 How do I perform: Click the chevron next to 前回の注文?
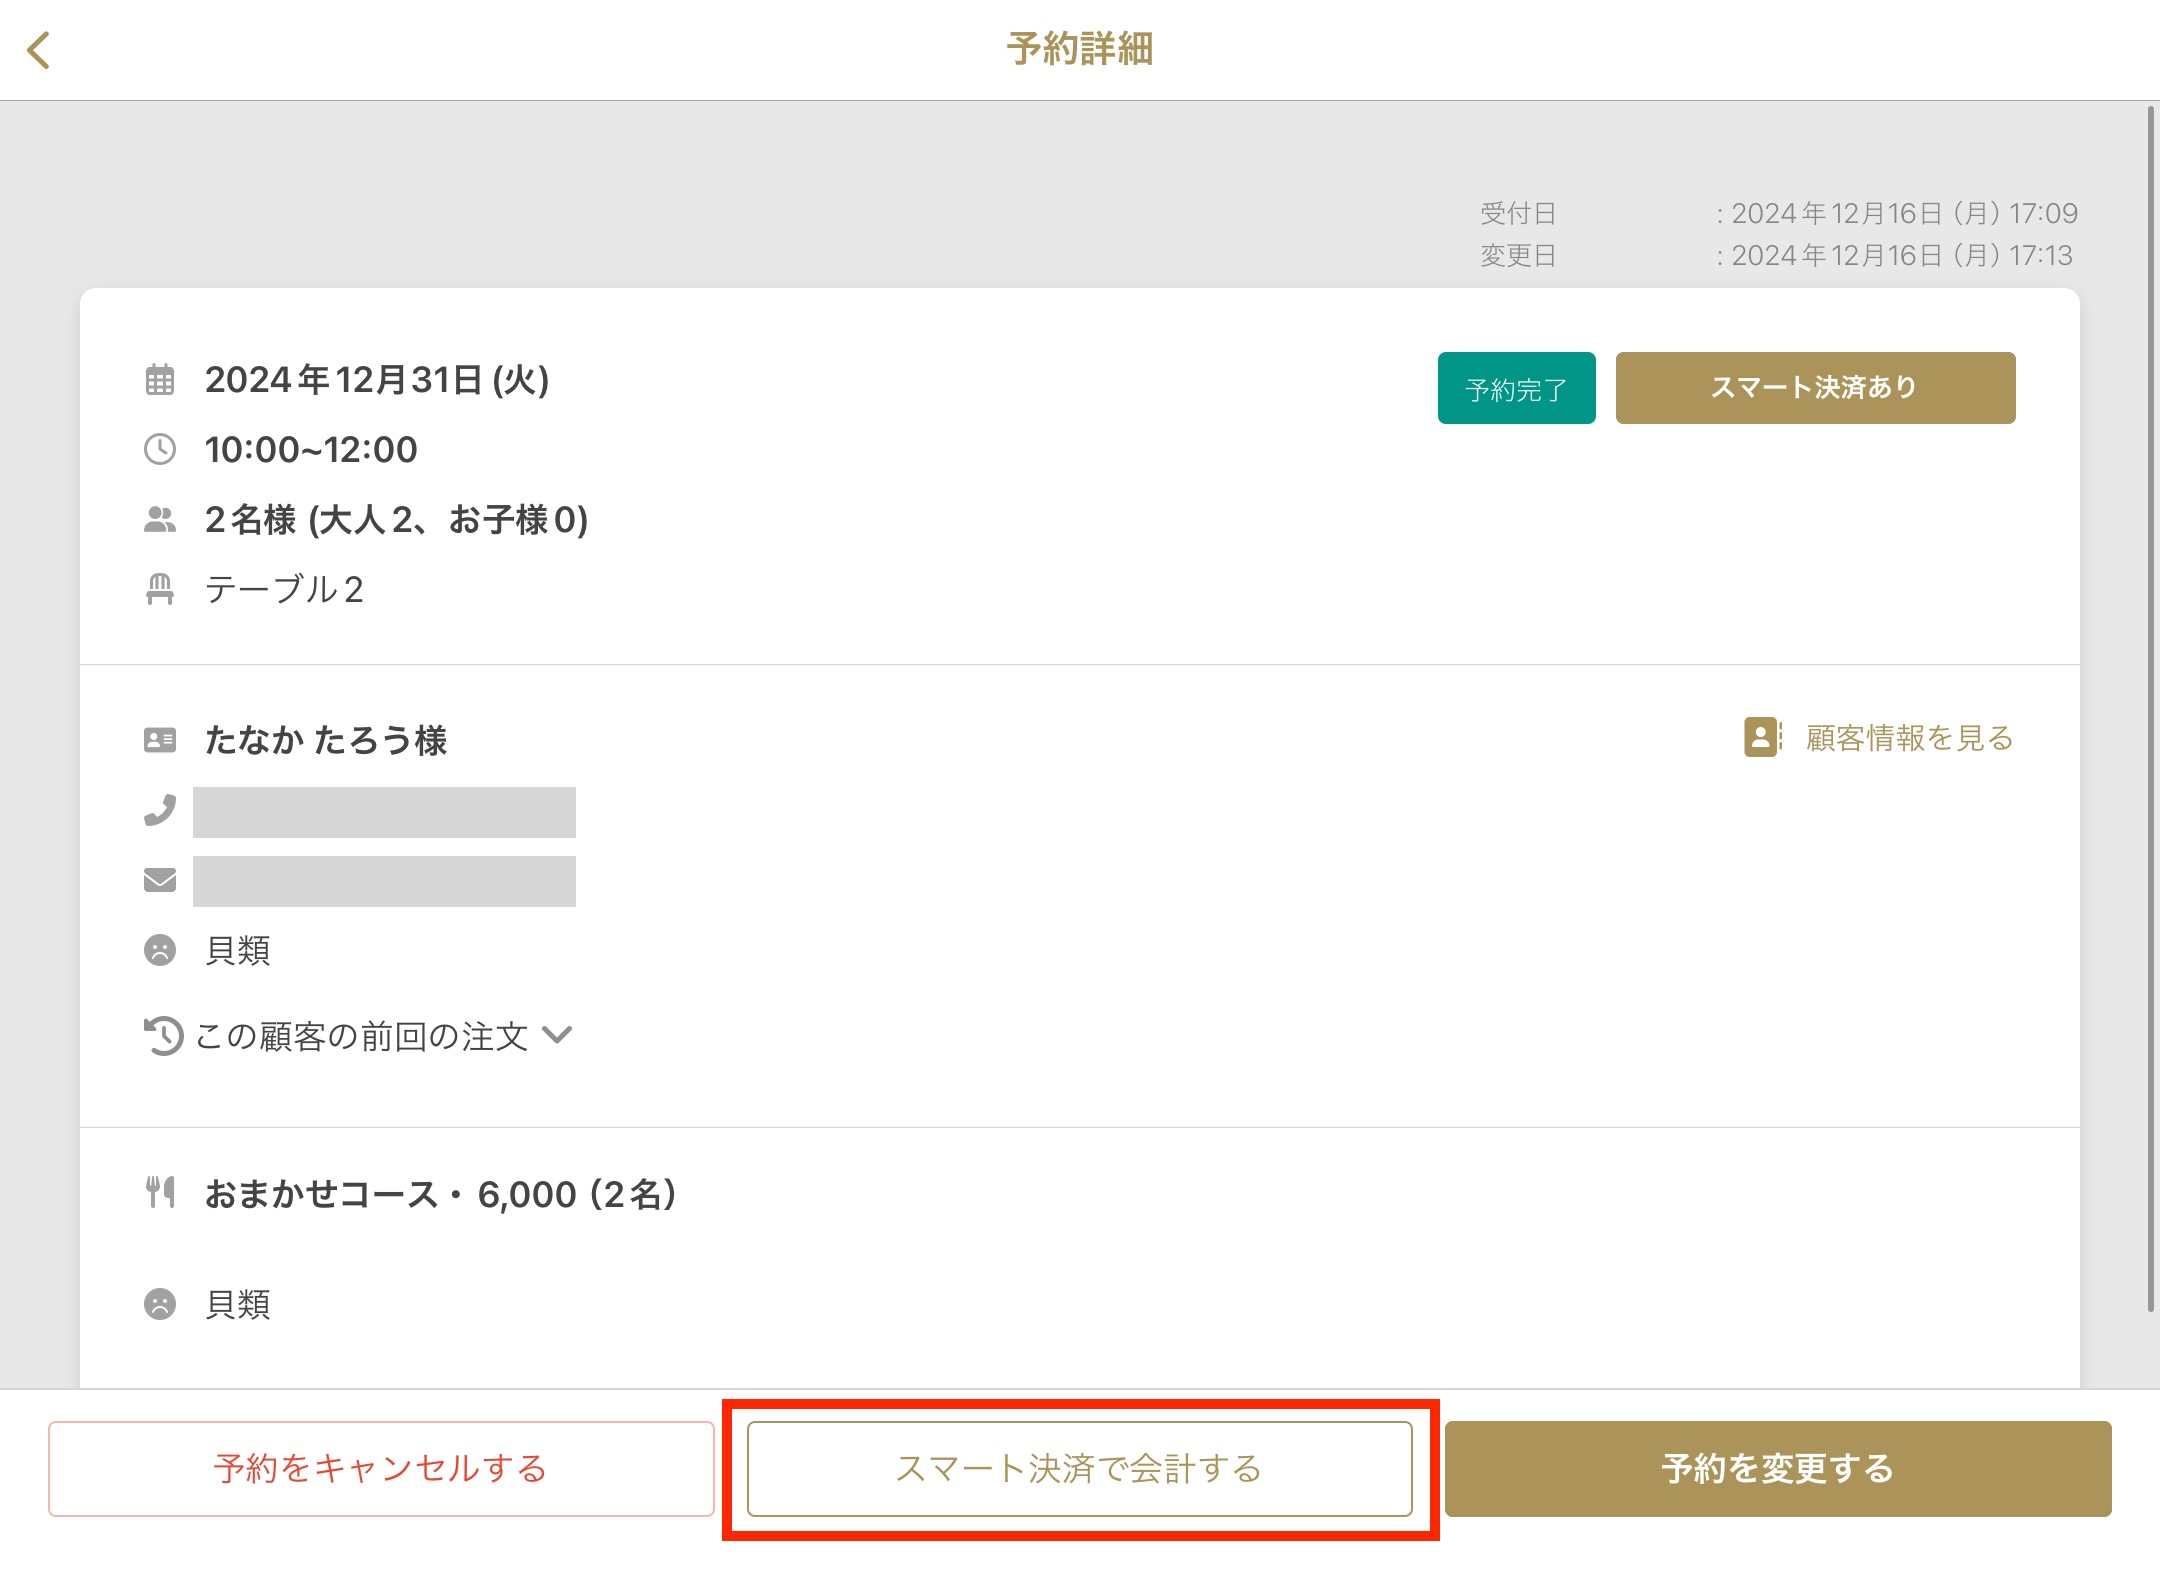coord(557,1035)
